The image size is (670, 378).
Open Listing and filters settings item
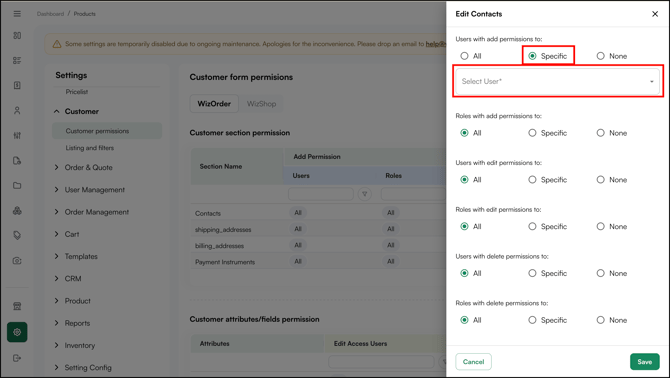coord(90,148)
